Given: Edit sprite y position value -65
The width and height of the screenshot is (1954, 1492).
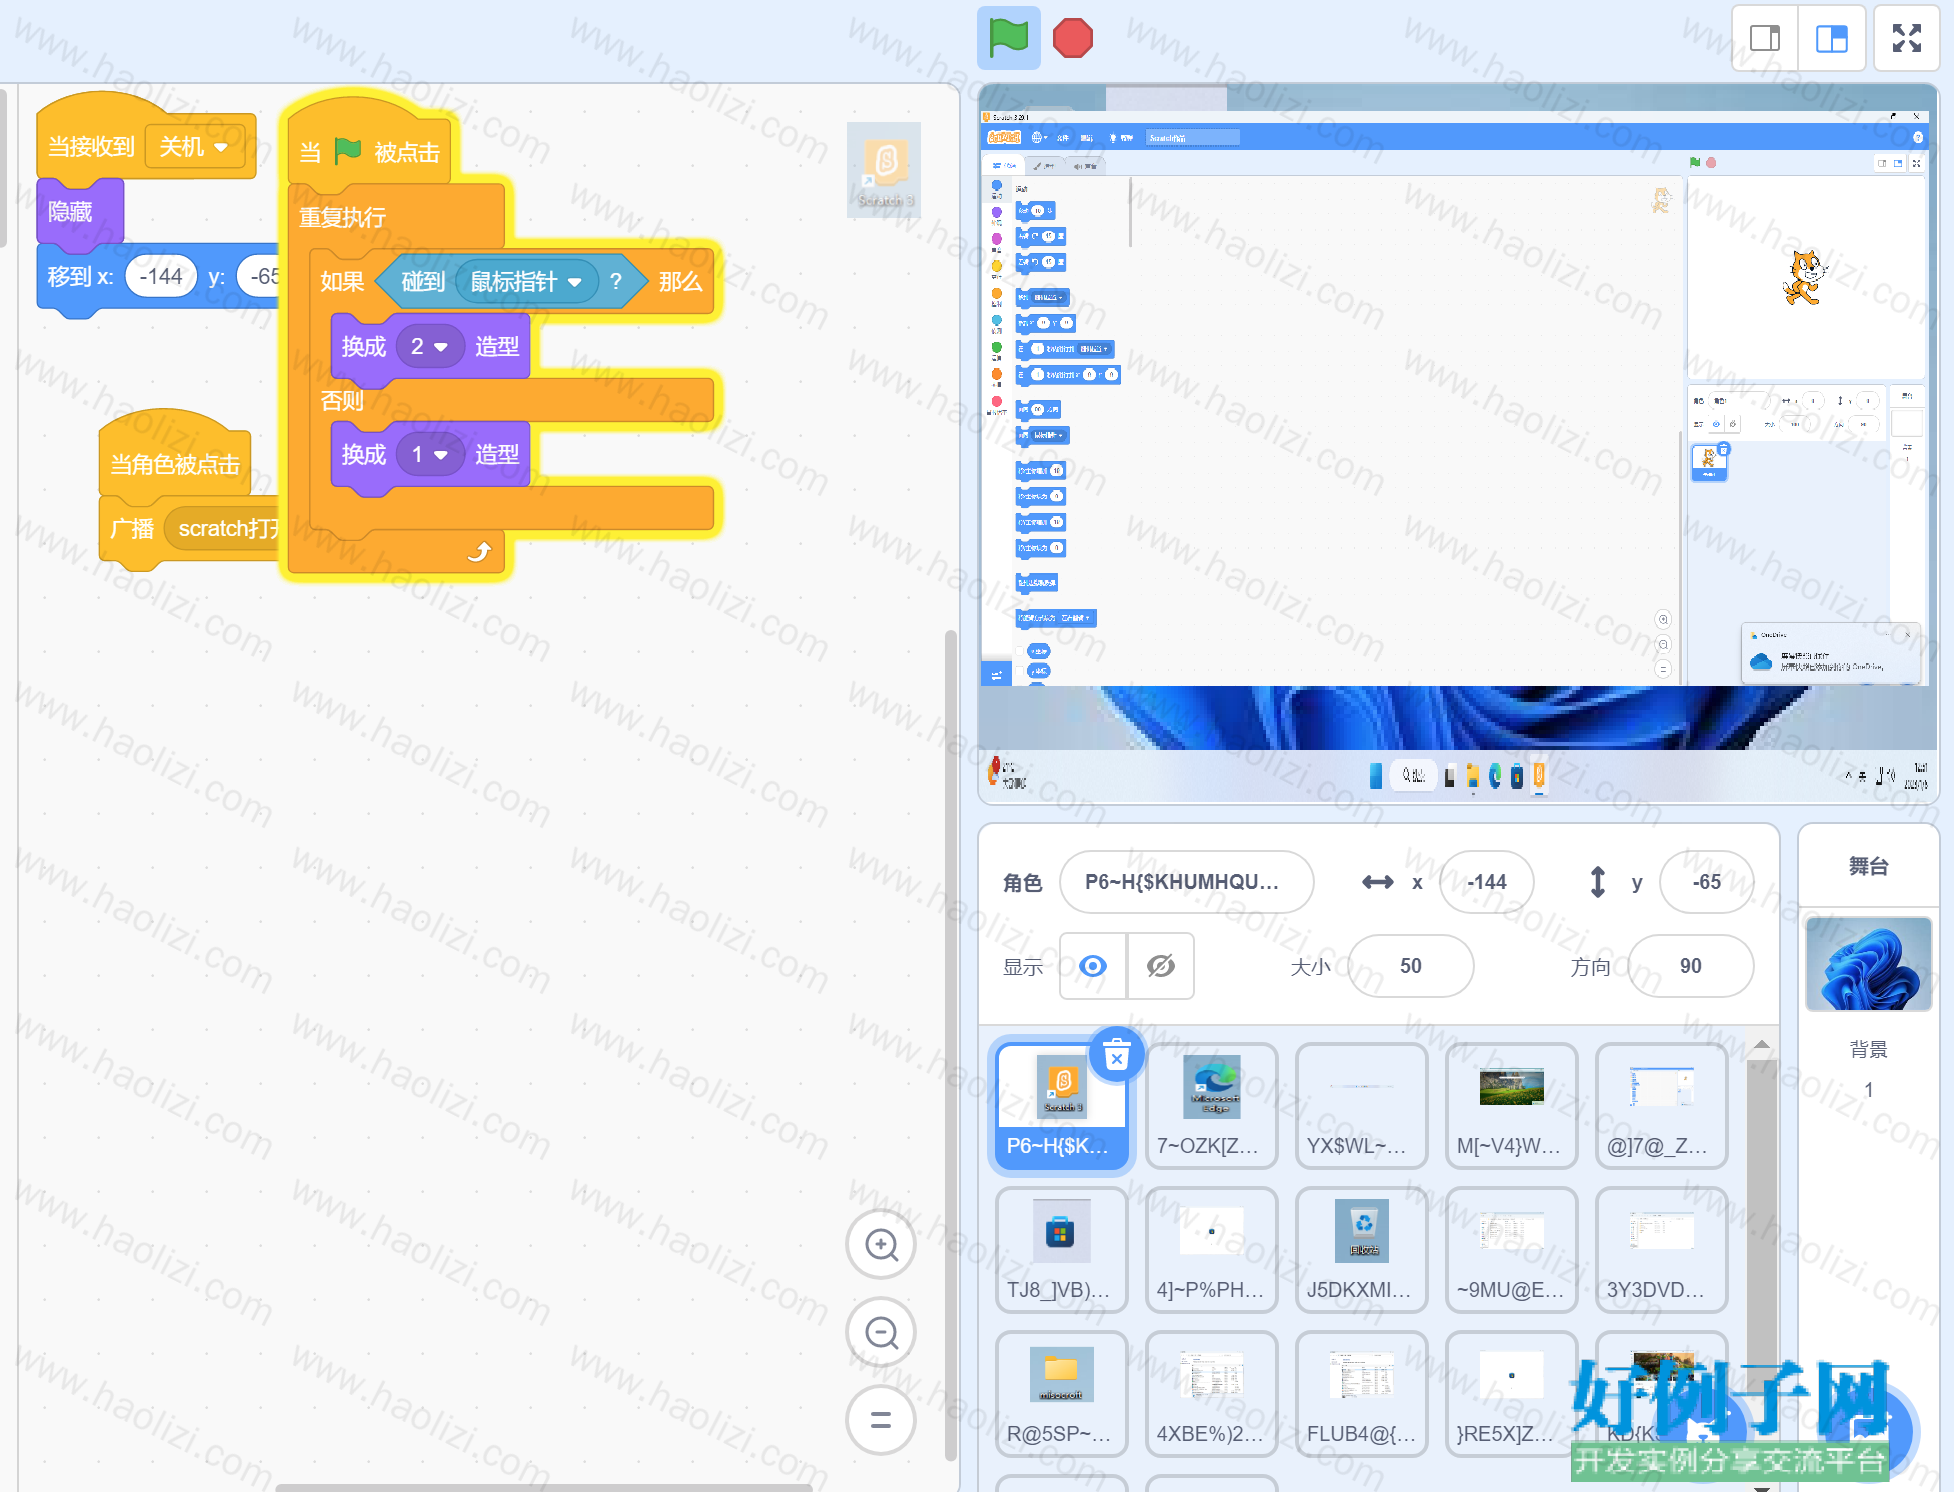Looking at the screenshot, I should (1707, 882).
